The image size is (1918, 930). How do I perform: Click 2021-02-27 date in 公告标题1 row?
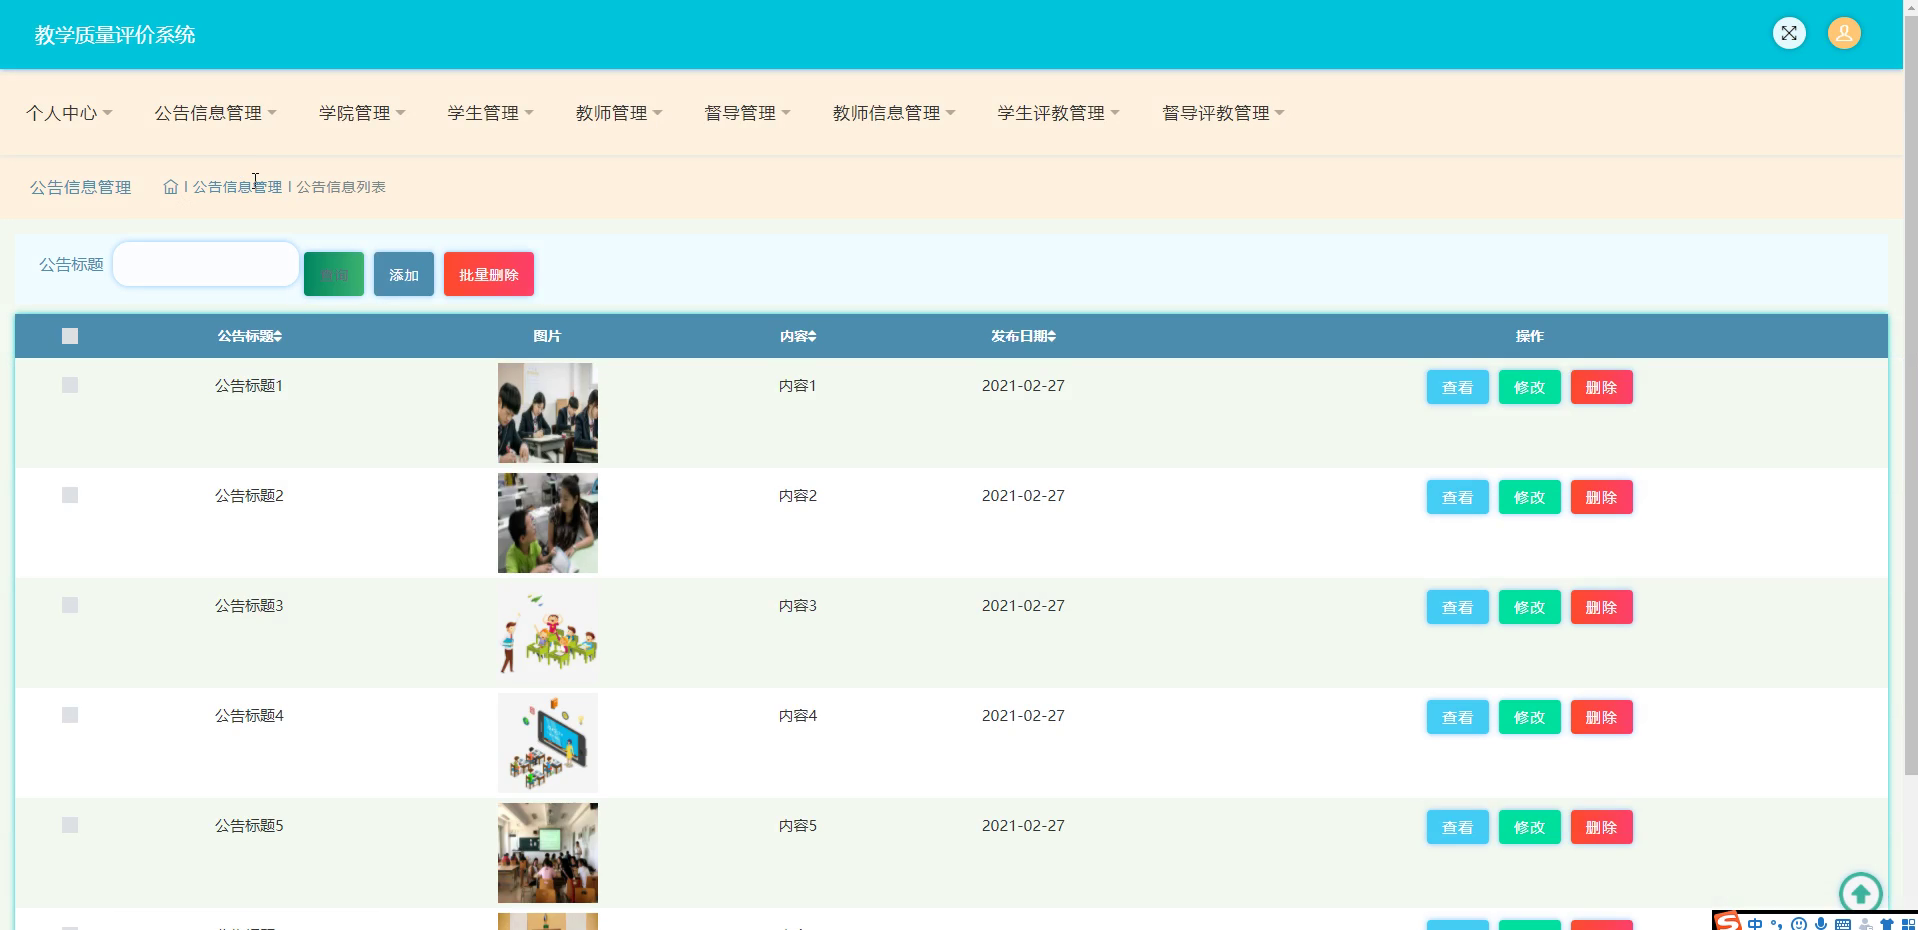click(1023, 385)
